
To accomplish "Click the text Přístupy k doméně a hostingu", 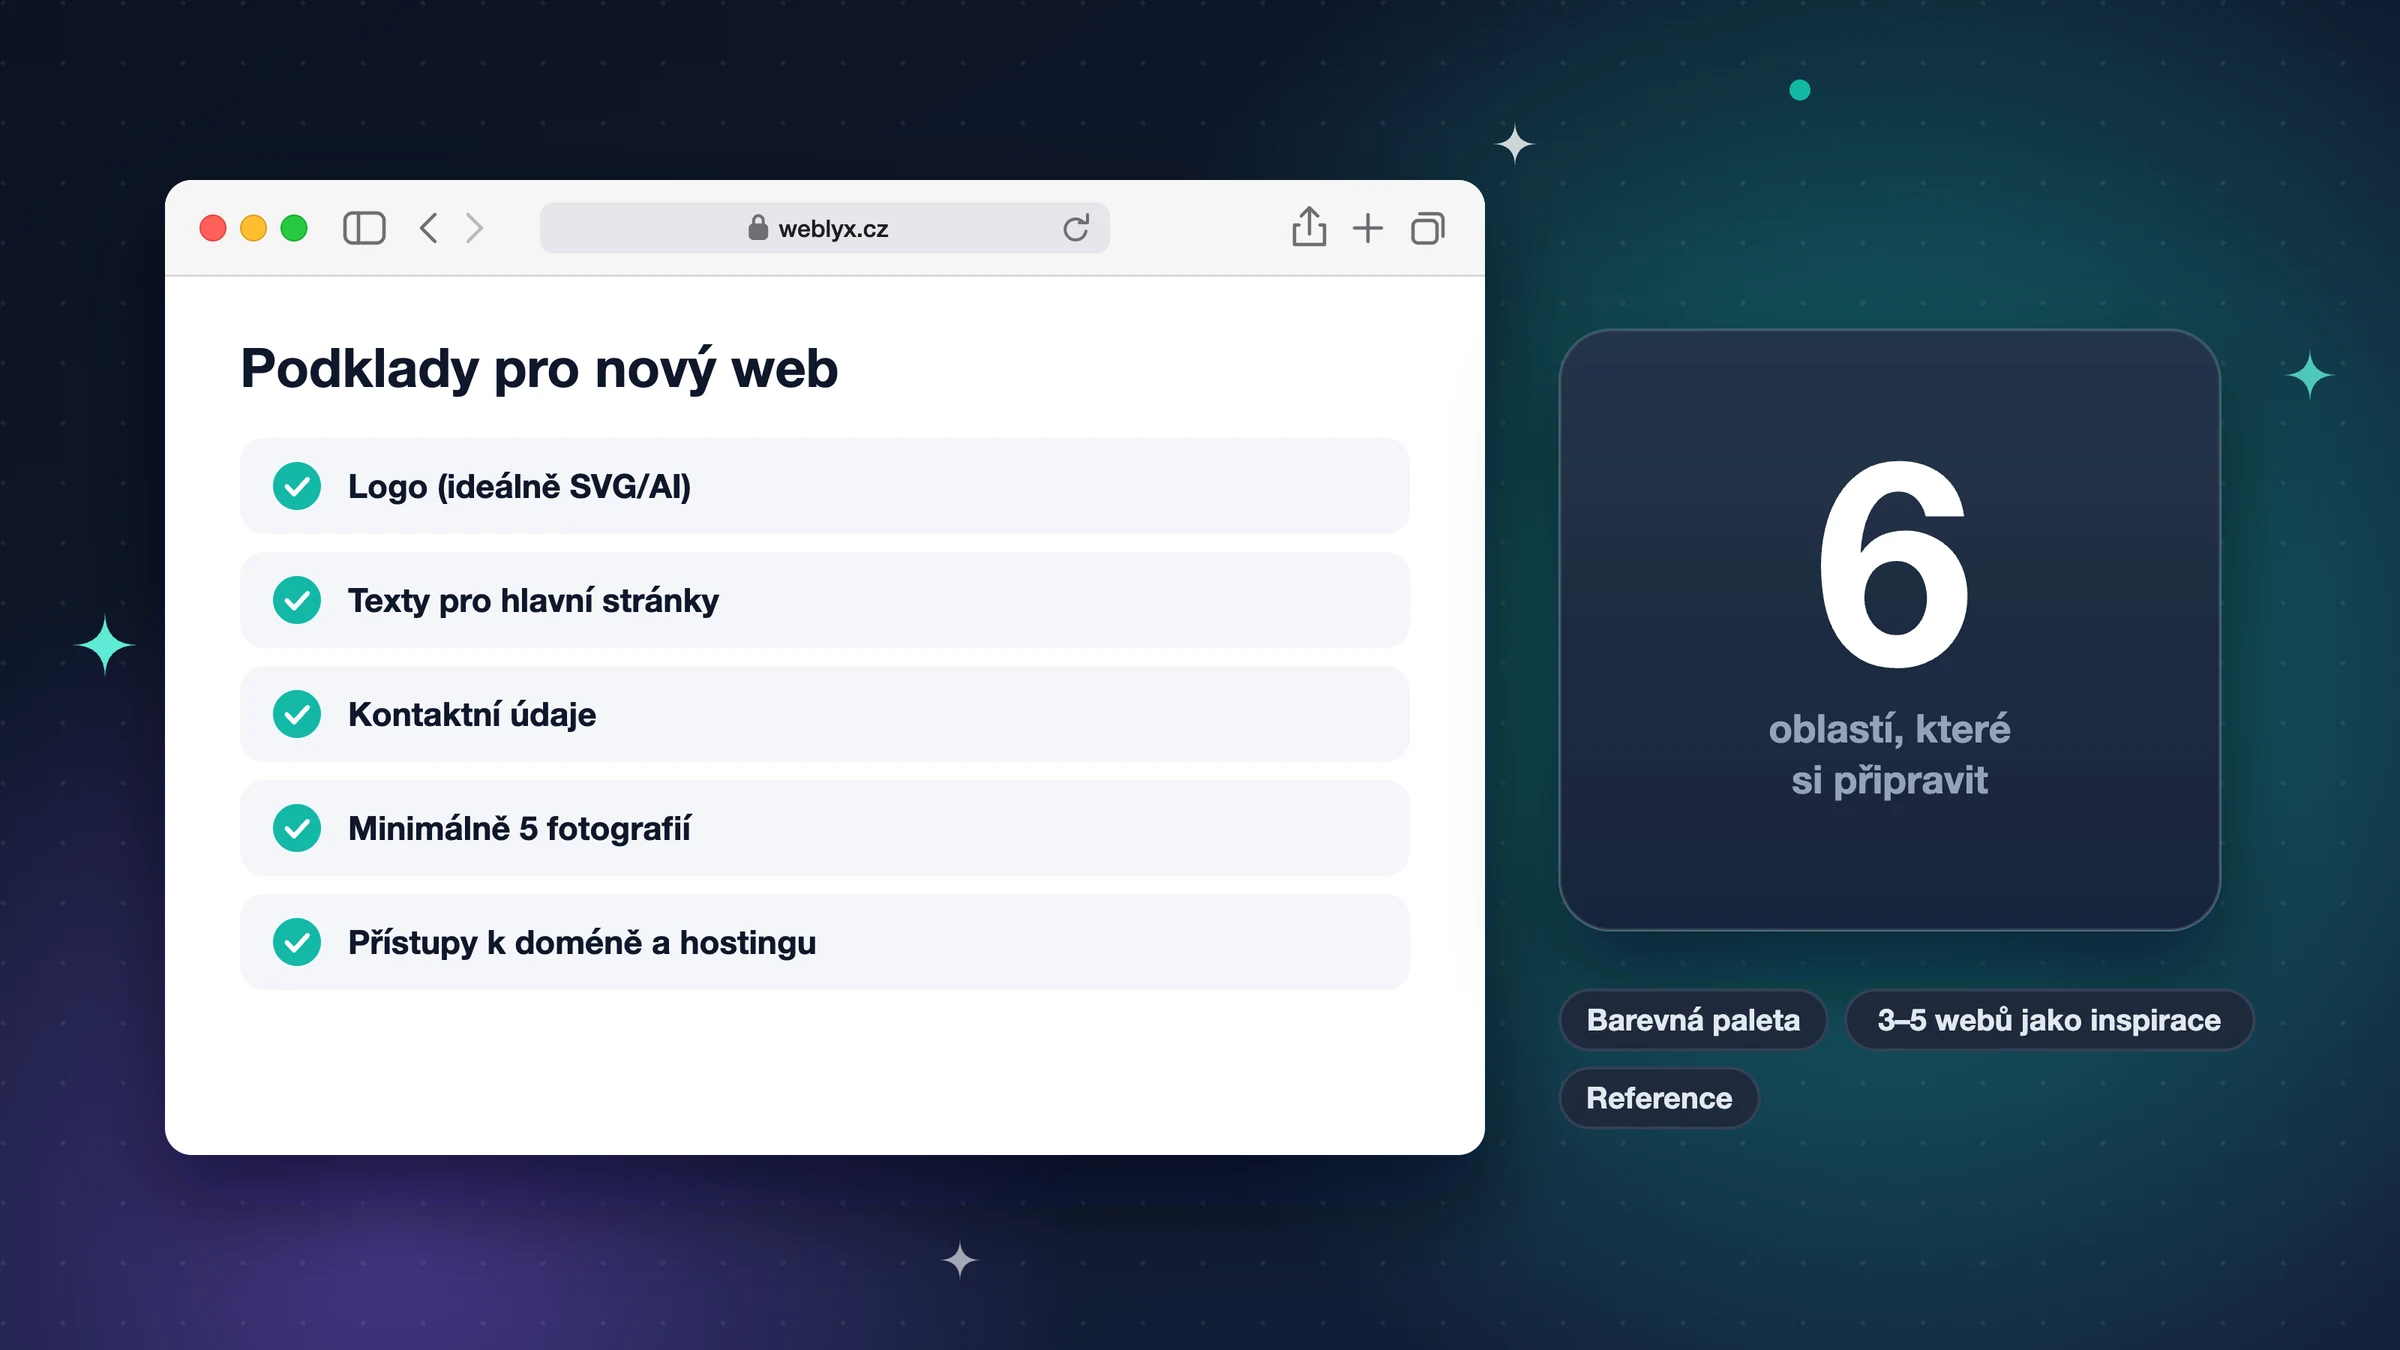I will [582, 943].
